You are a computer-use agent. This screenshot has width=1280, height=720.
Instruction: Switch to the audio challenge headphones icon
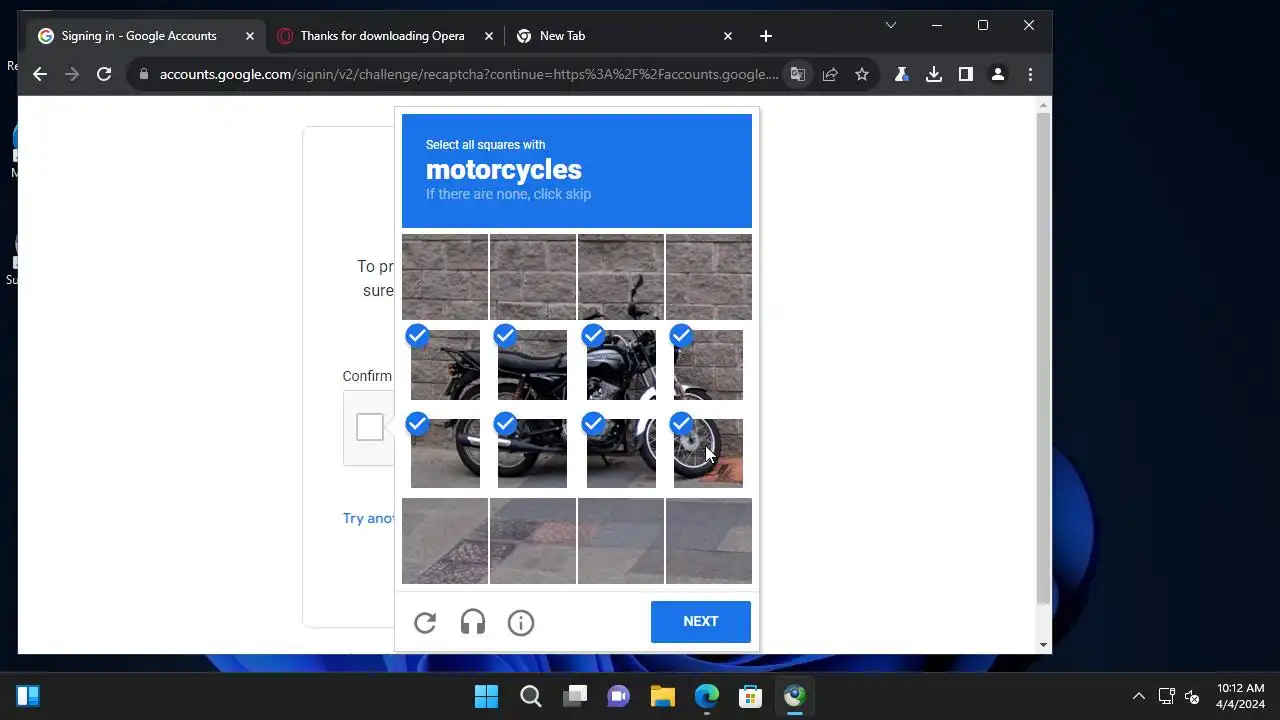pyautogui.click(x=473, y=623)
